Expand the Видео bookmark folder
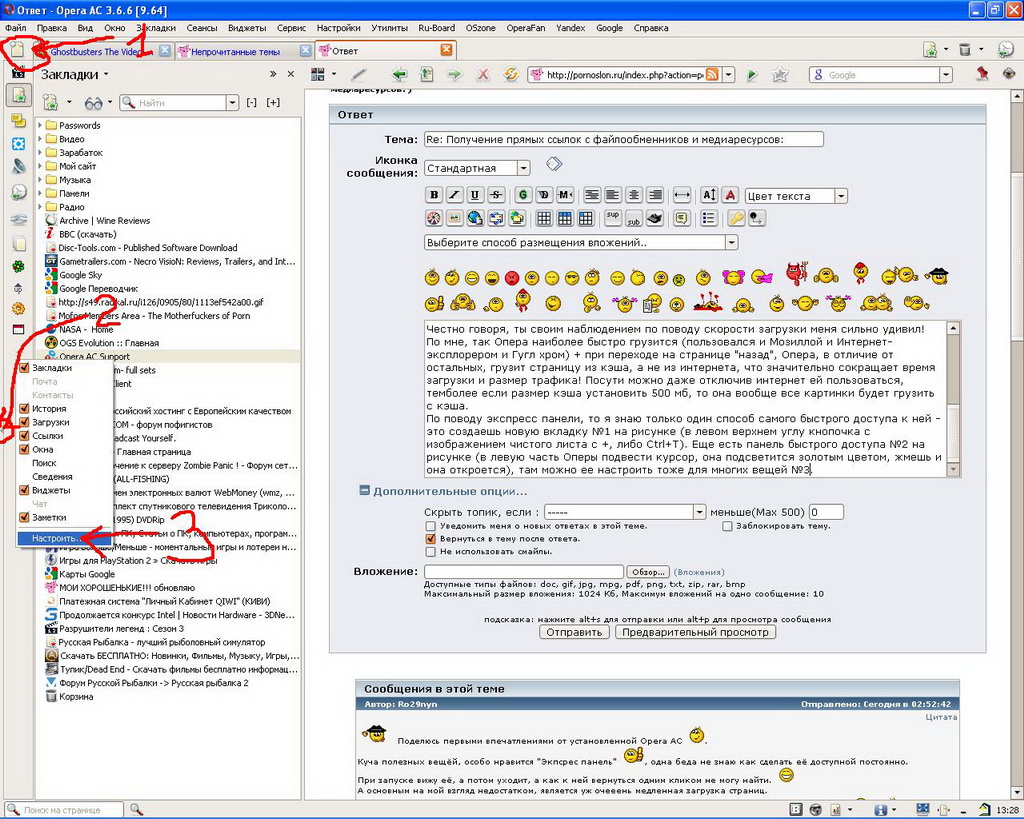 point(40,138)
